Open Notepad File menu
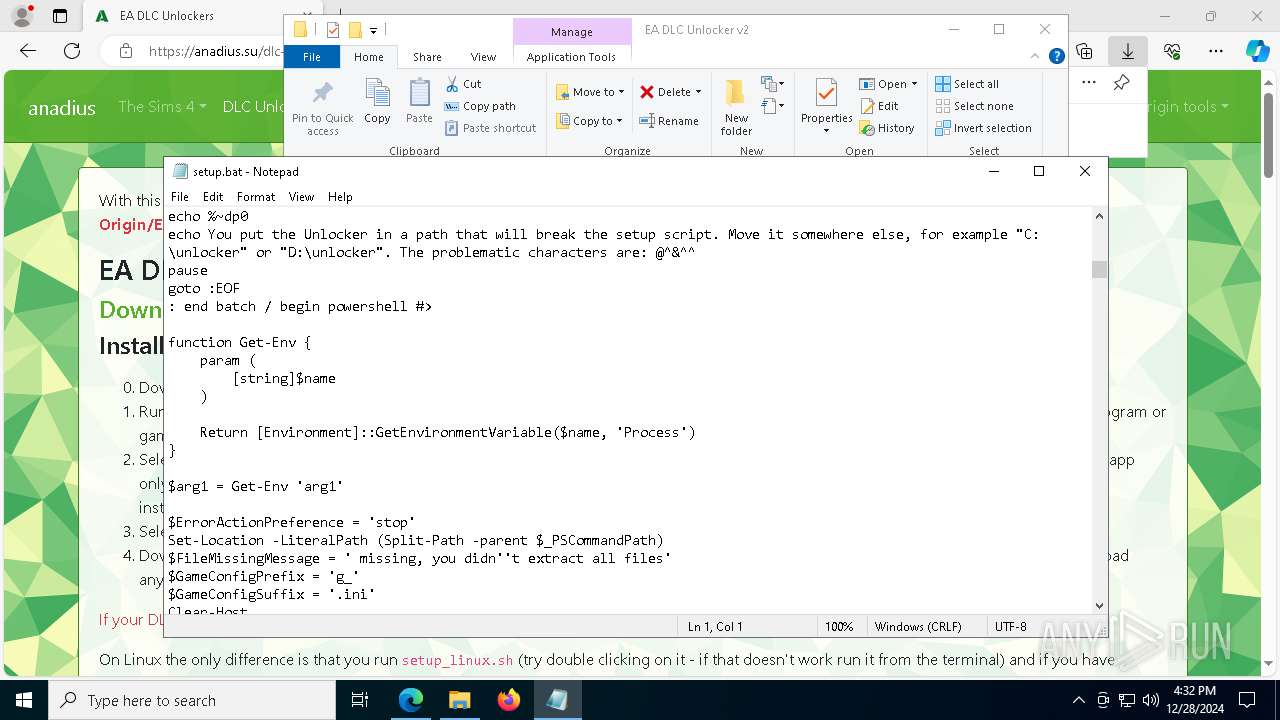Viewport: 1280px width, 720px height. [179, 197]
